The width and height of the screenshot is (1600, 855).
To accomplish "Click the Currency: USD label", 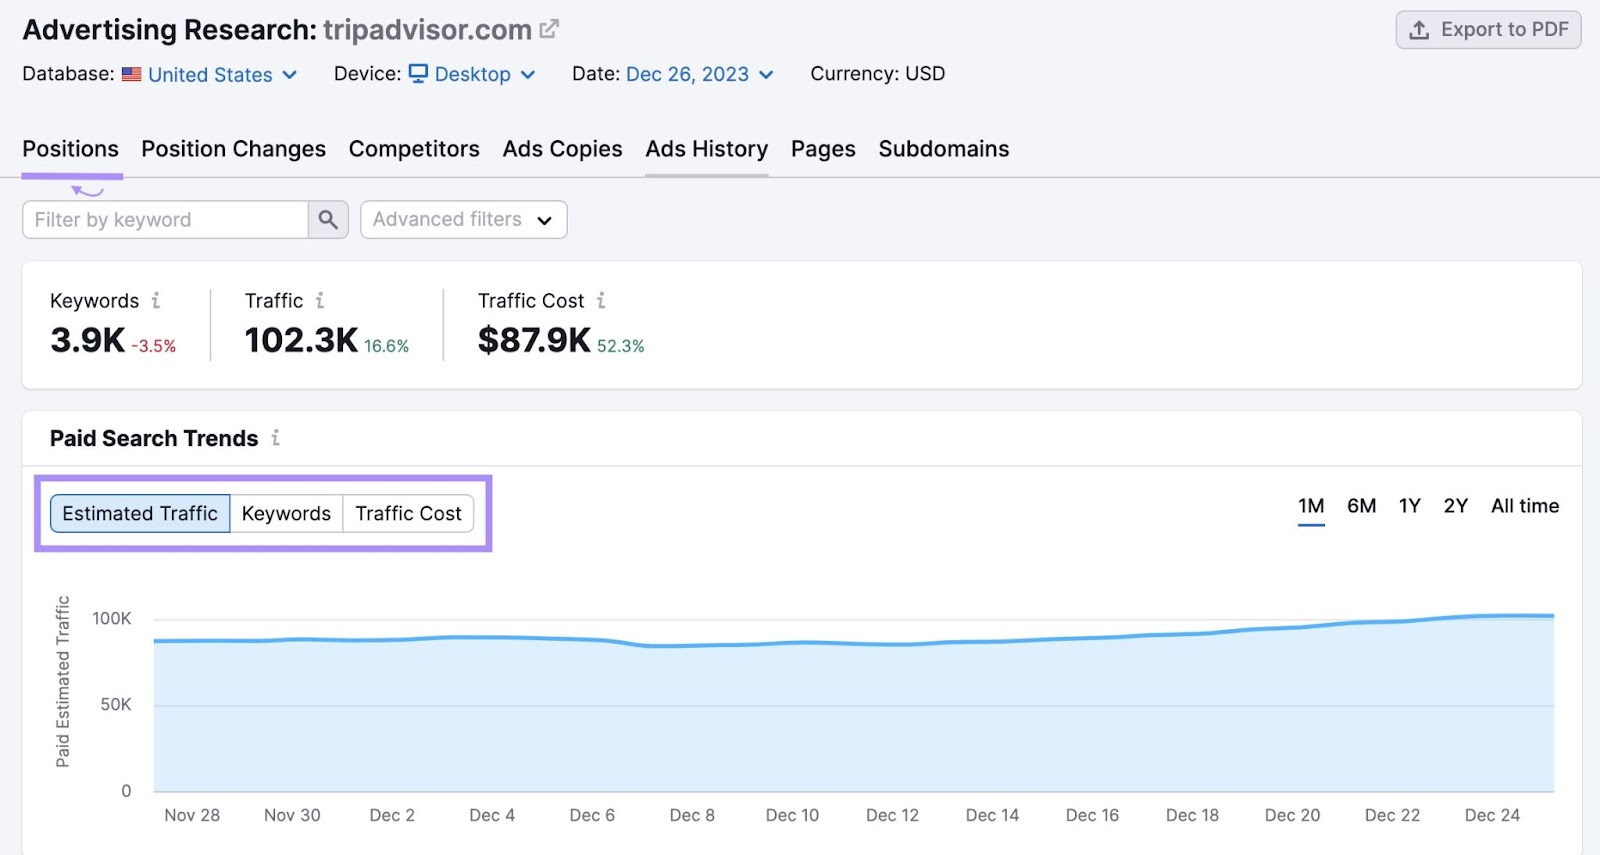I will (x=878, y=74).
